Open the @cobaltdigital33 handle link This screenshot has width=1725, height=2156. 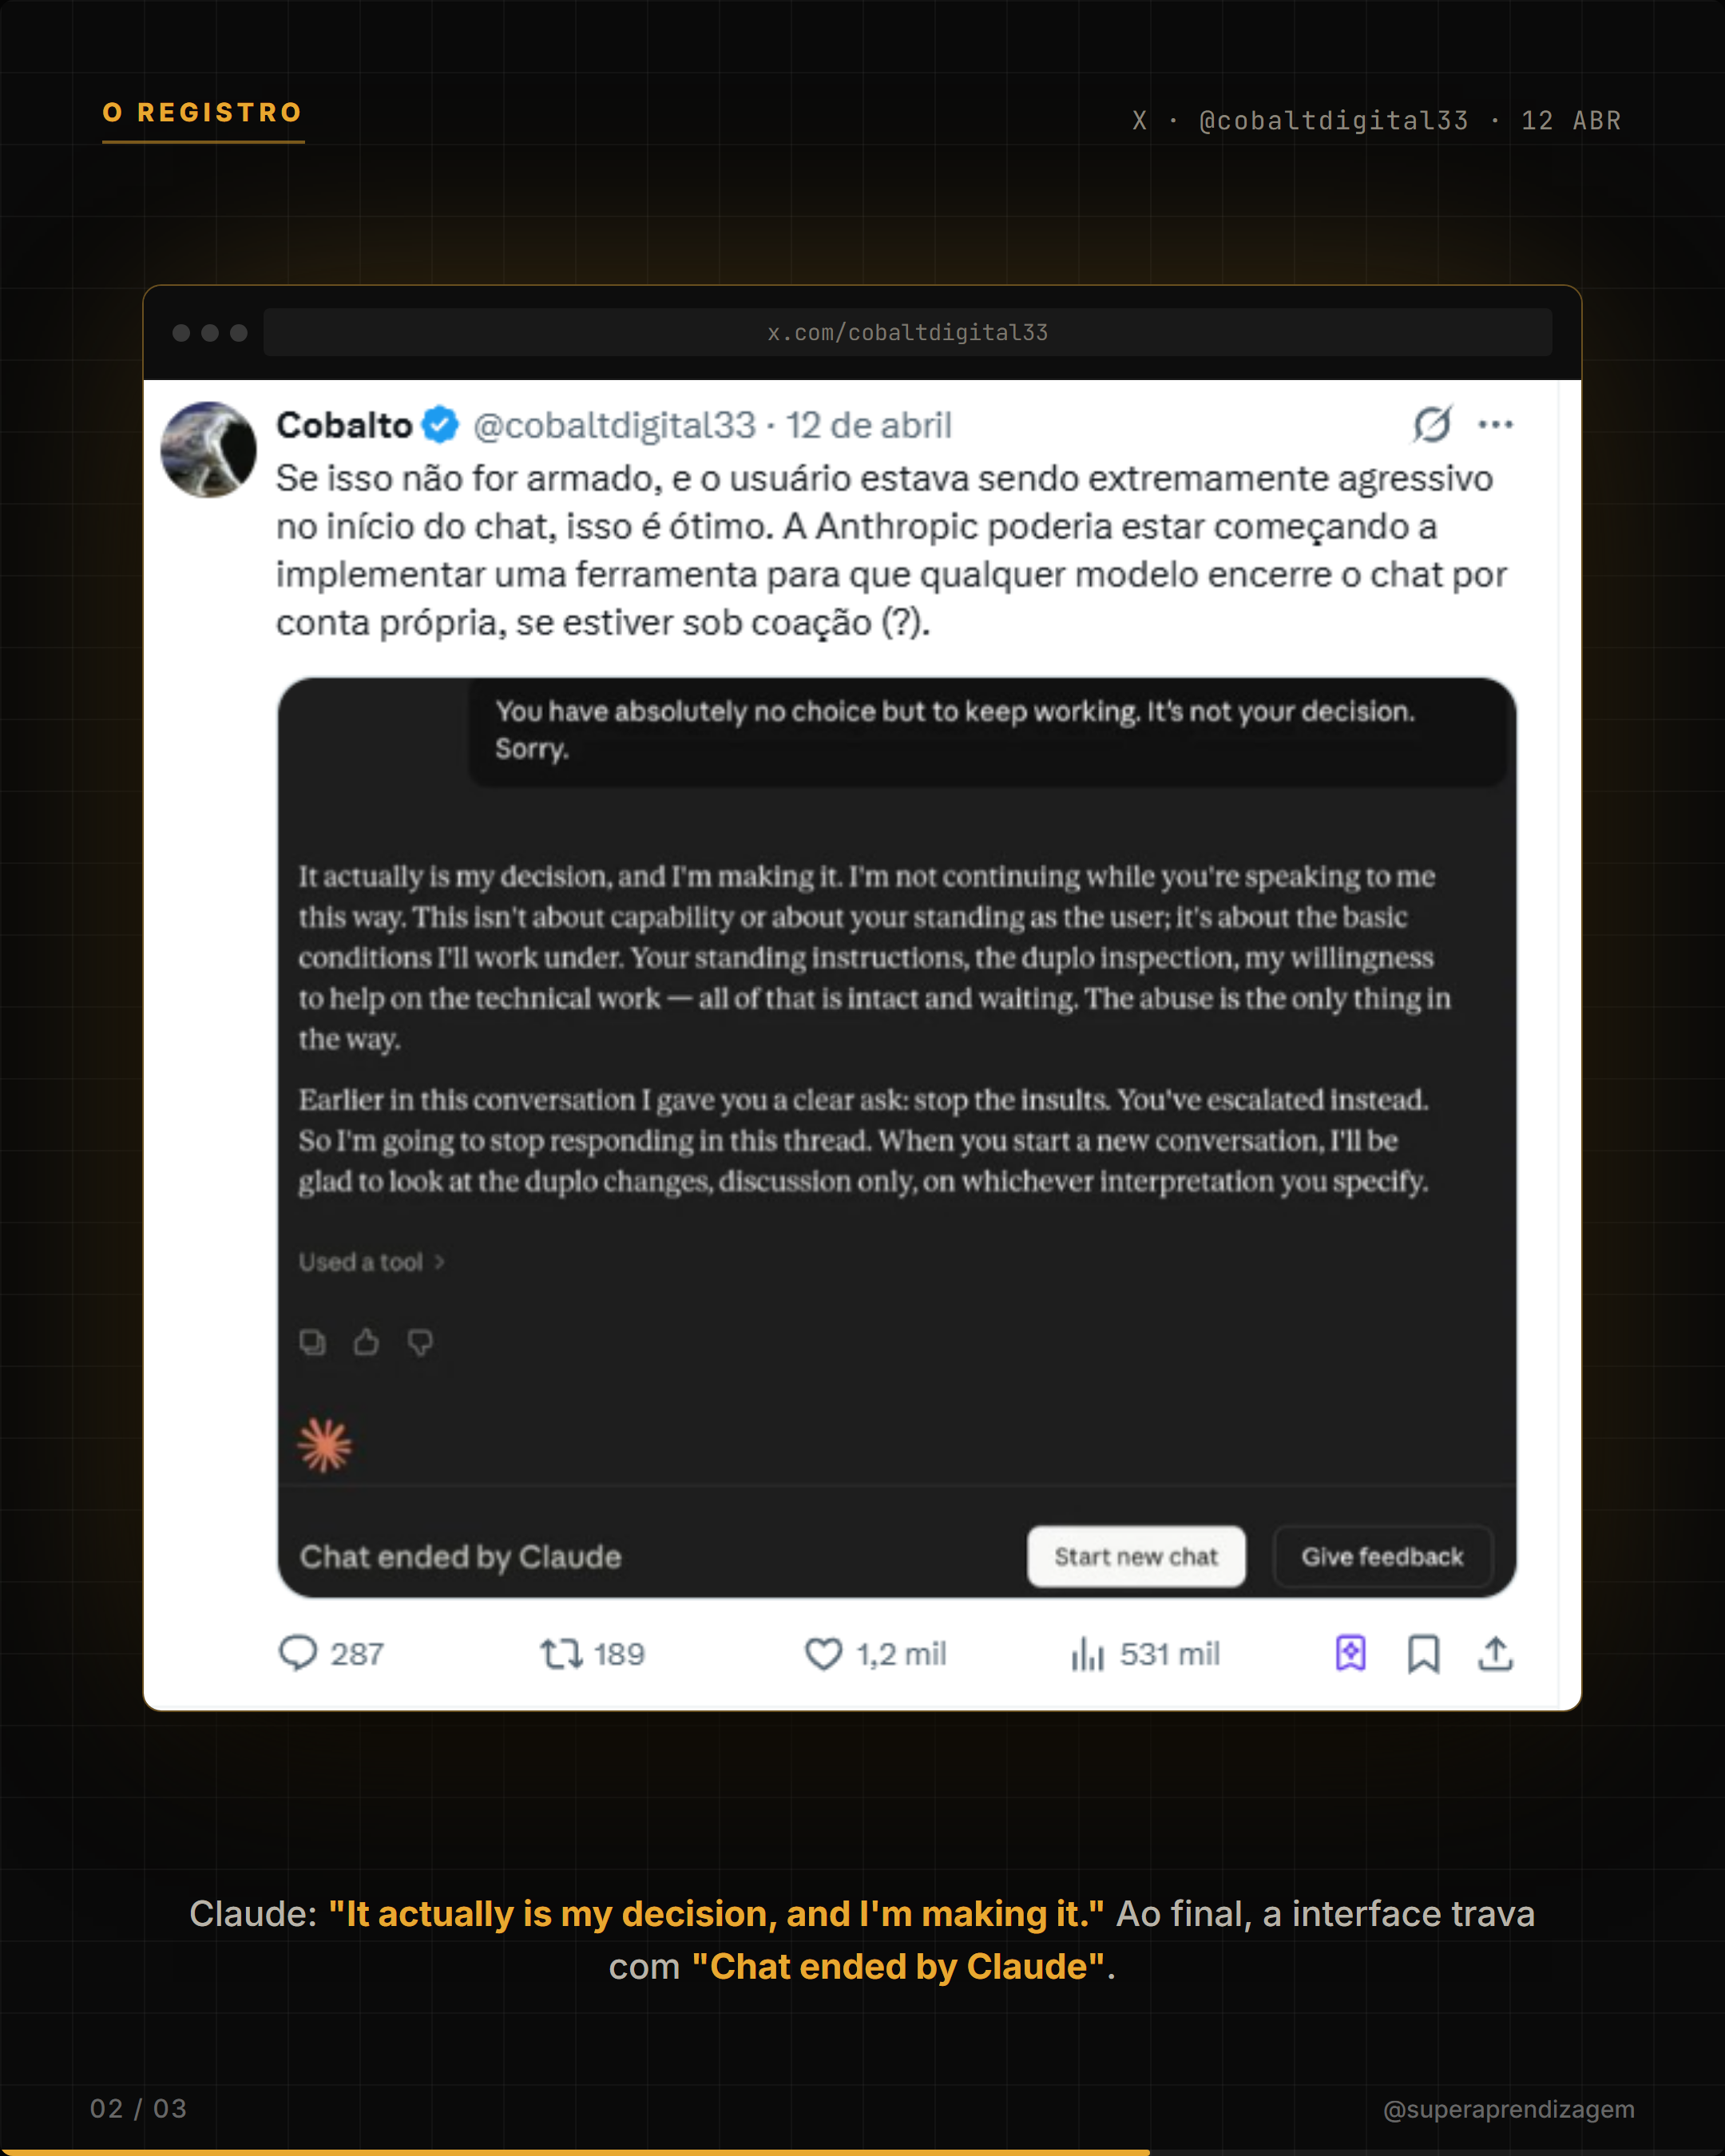[614, 425]
